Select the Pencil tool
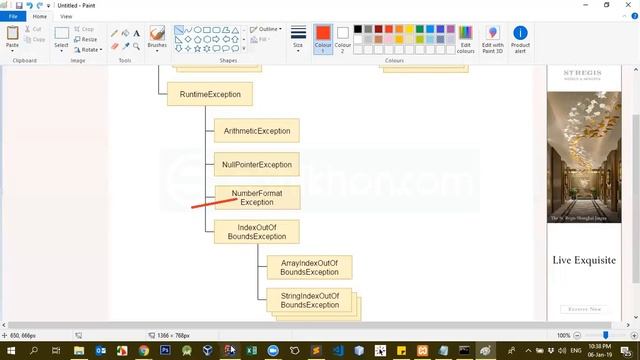This screenshot has width=640, height=360. point(114,33)
